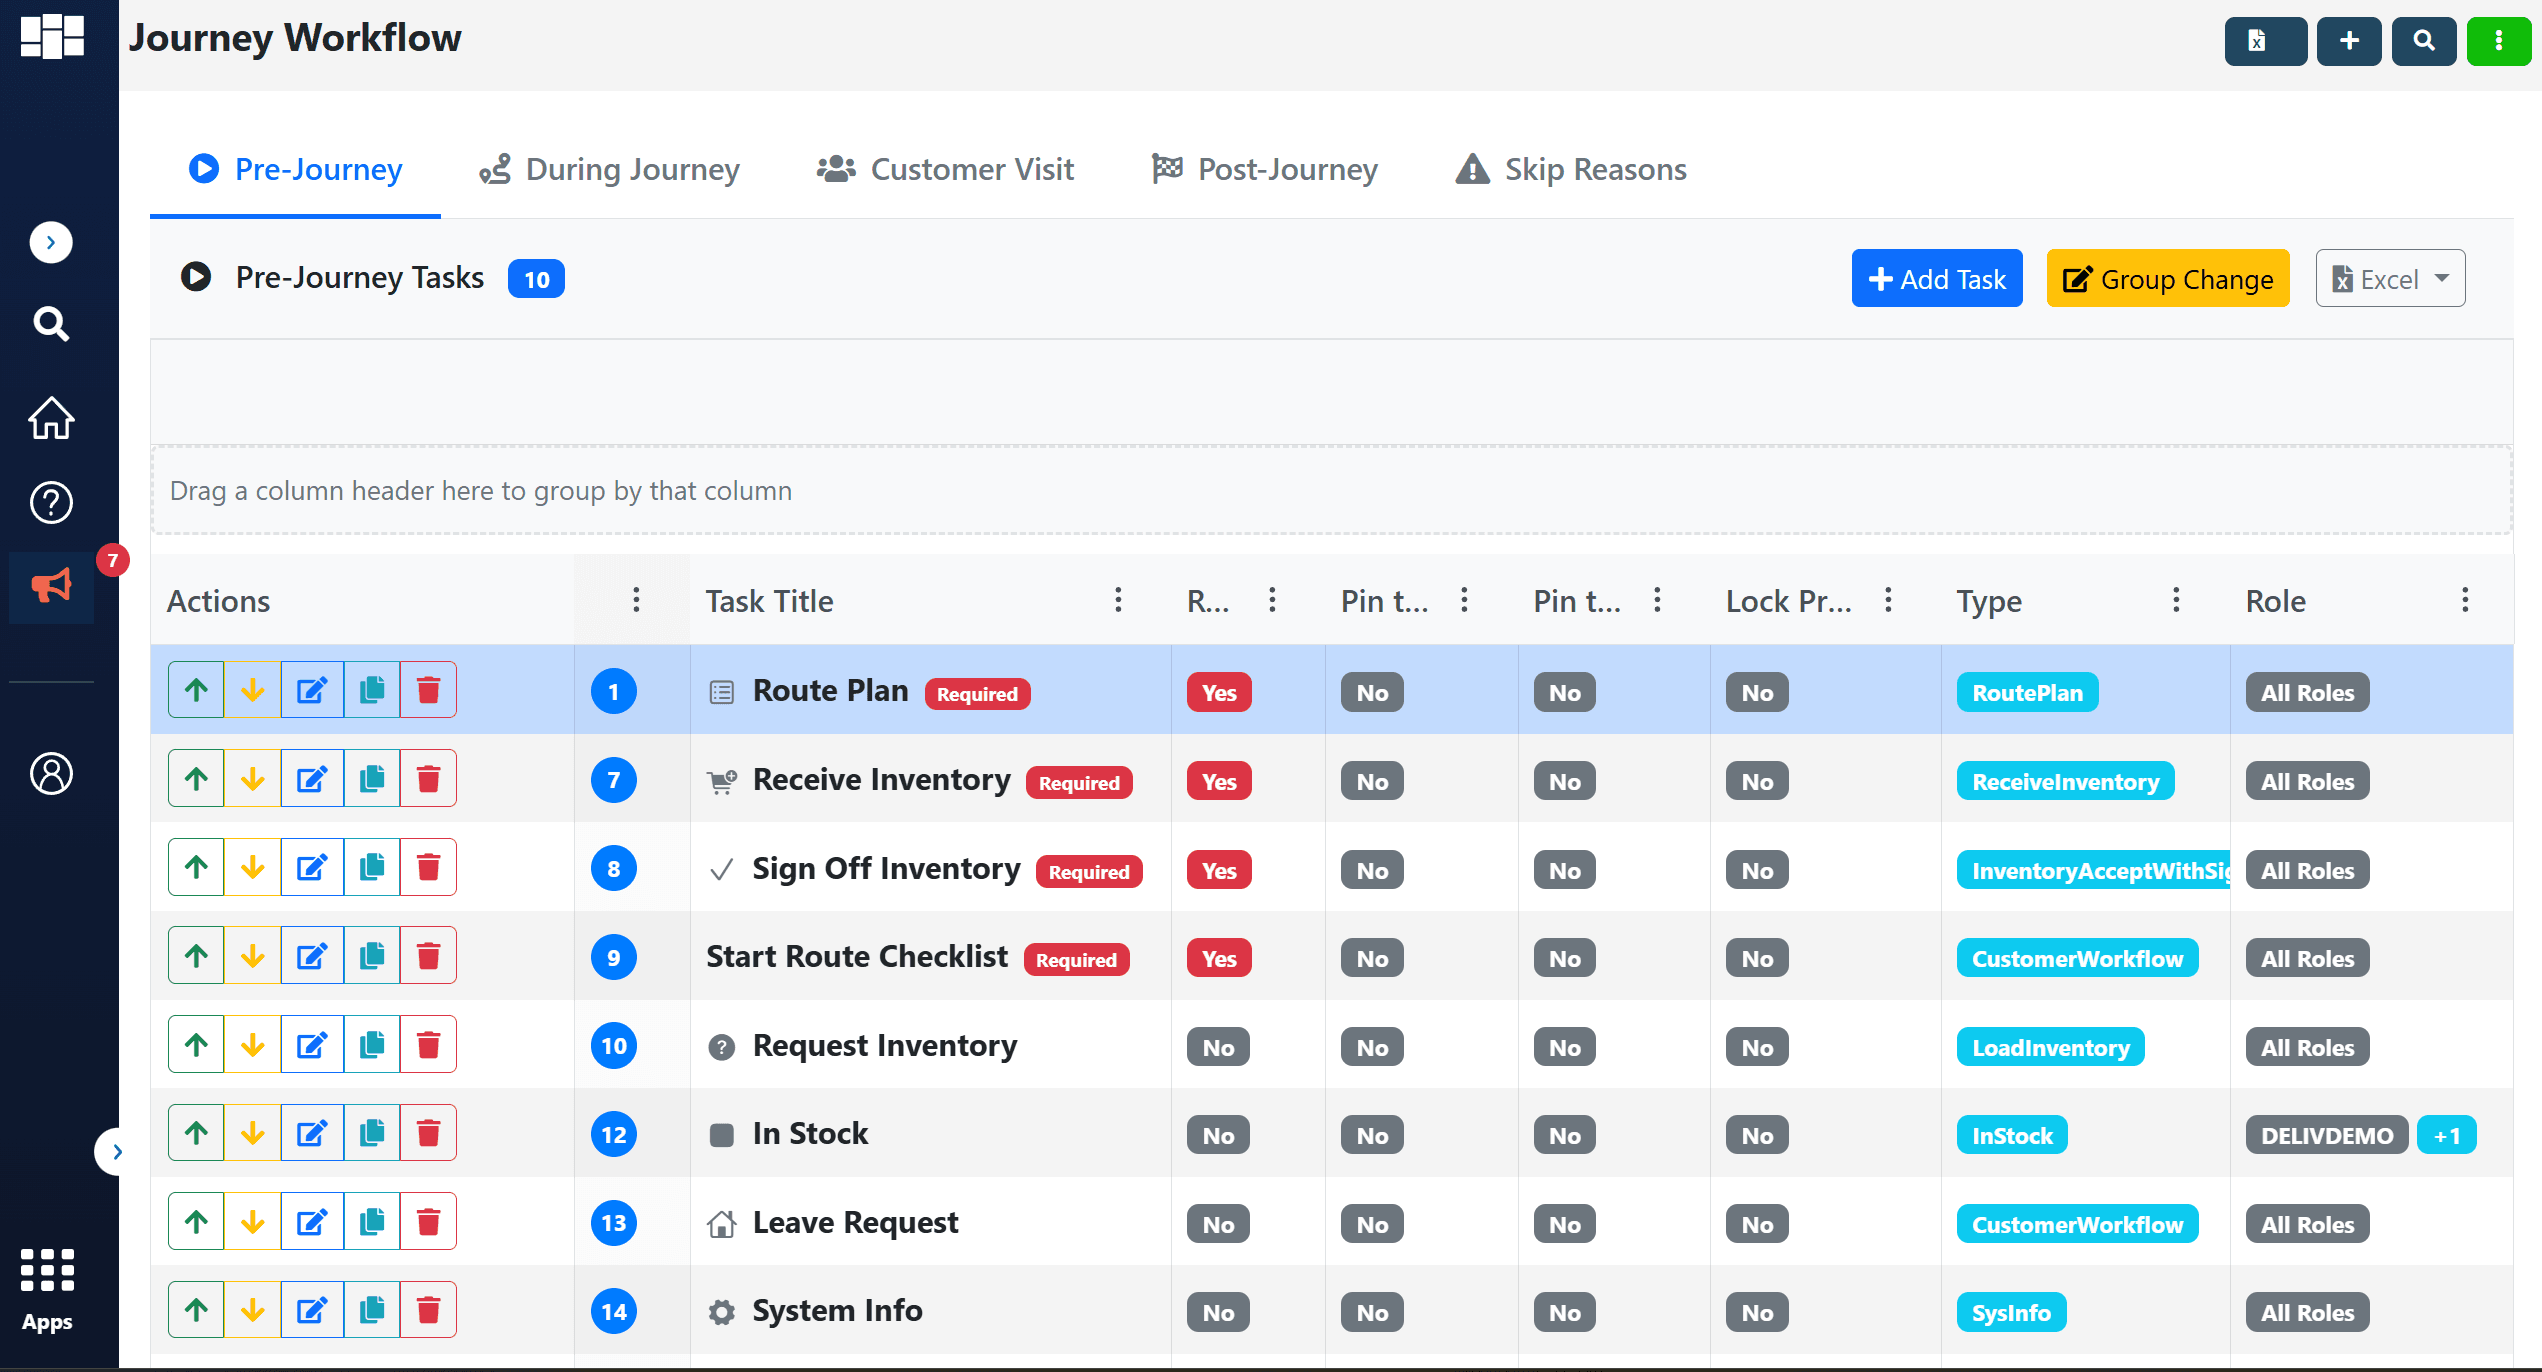Click Group Change button
Screen dimensions: 2542x1372
point(2168,278)
